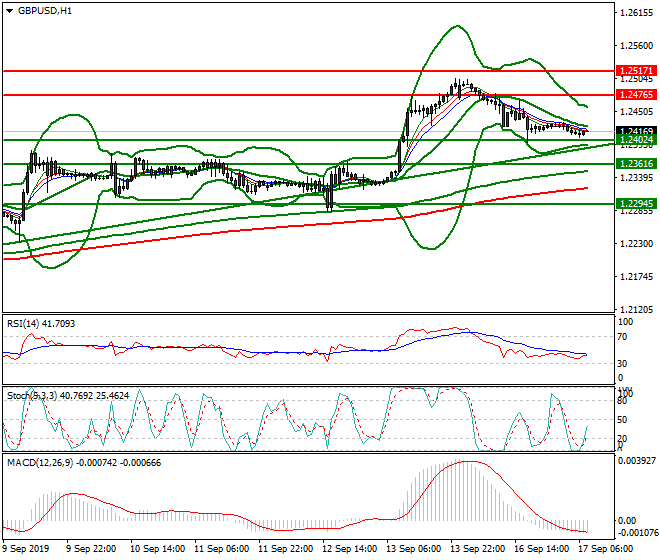Select the green 1.22945 support label
Image resolution: width=660 pixels, height=560 pixels.
[636, 204]
